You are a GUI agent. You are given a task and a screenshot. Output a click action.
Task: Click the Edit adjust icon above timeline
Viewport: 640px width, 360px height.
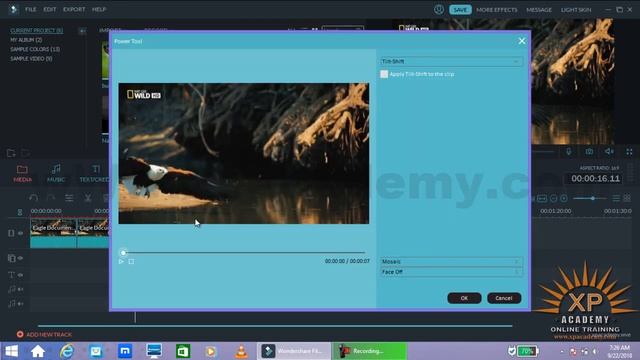[69, 198]
